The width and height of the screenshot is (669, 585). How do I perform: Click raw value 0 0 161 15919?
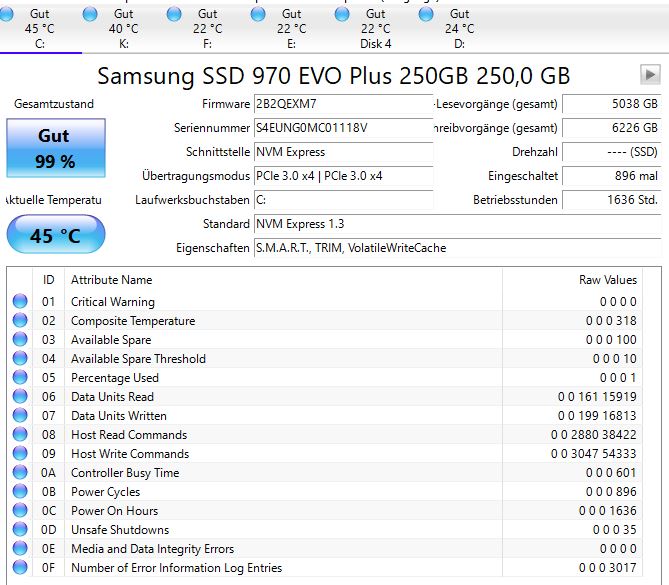coord(597,397)
